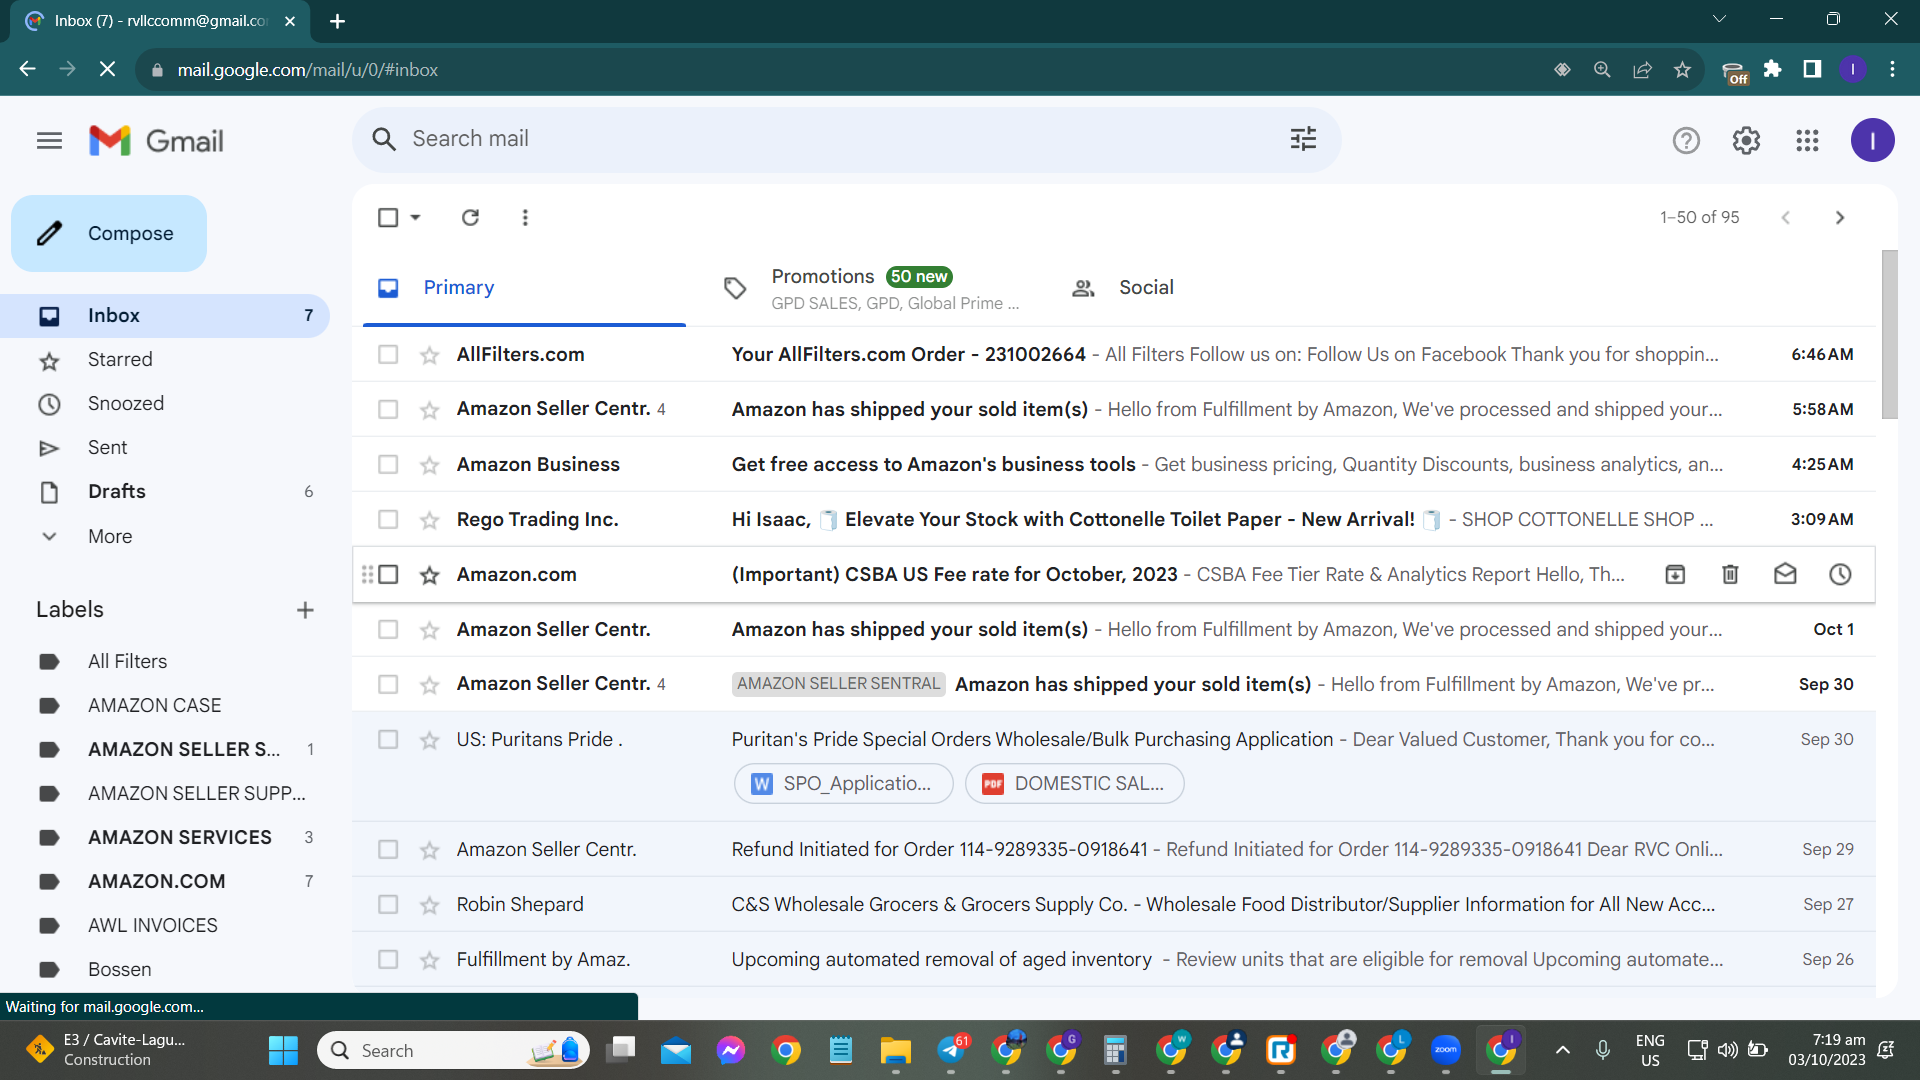Check the Amazon Business email

click(x=388, y=464)
